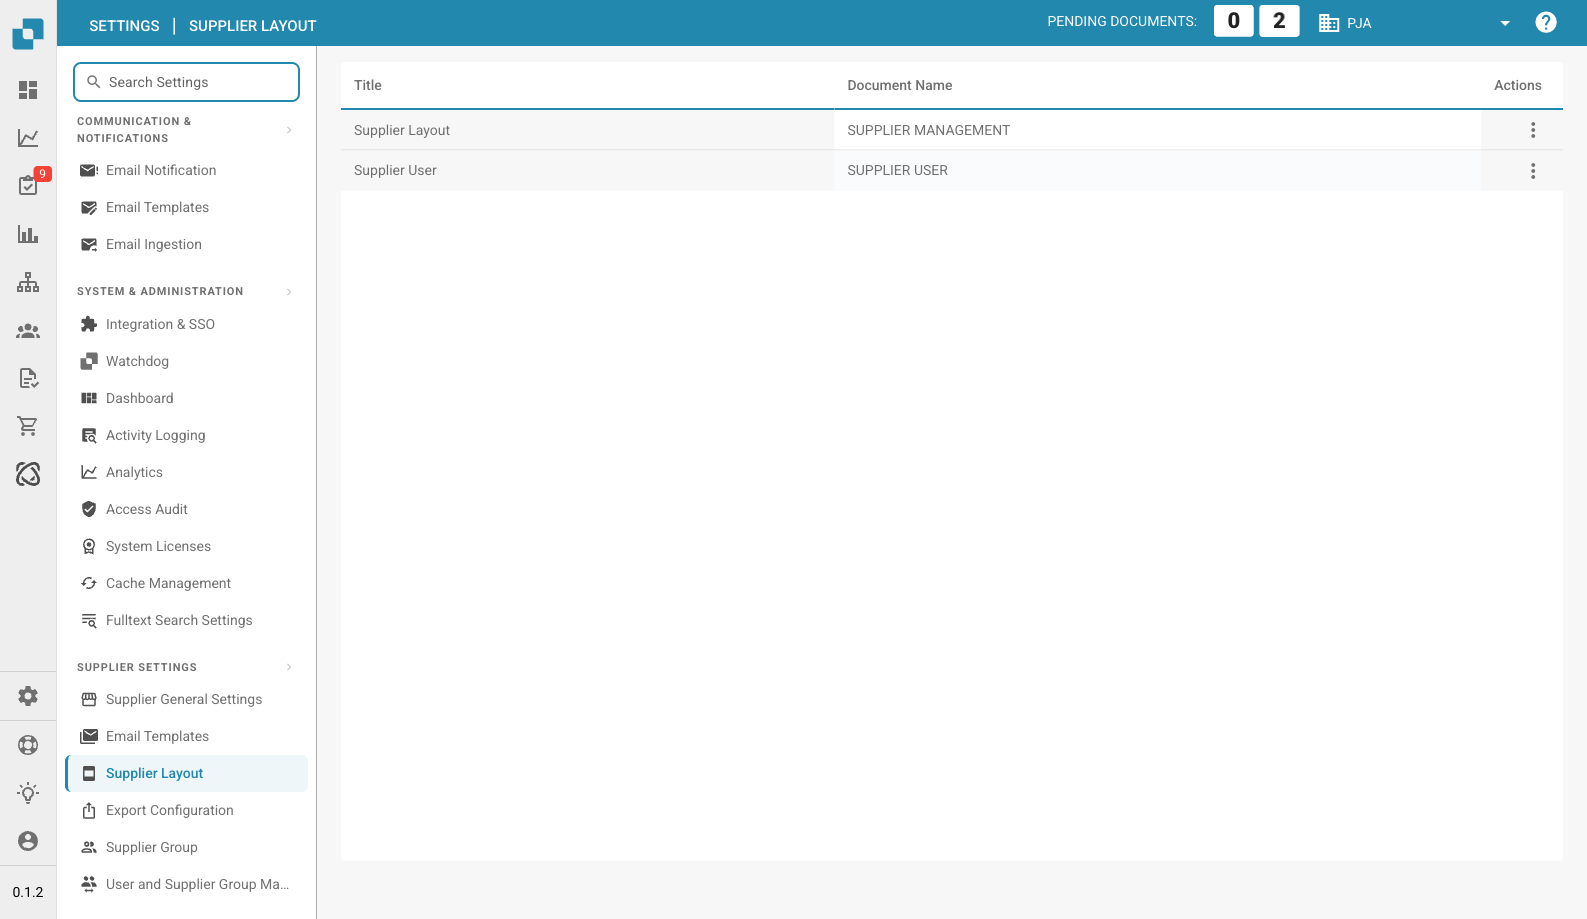Select Watchdog in the settings menu
The height and width of the screenshot is (919, 1587).
(186, 361)
